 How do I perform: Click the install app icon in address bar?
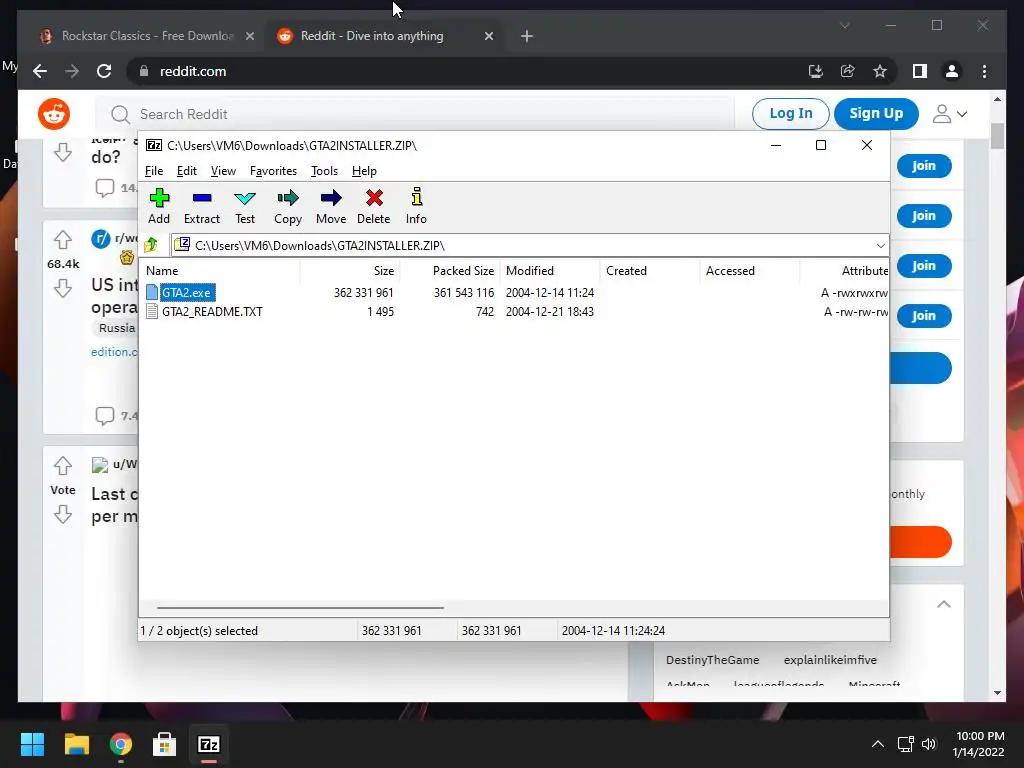[x=816, y=71]
